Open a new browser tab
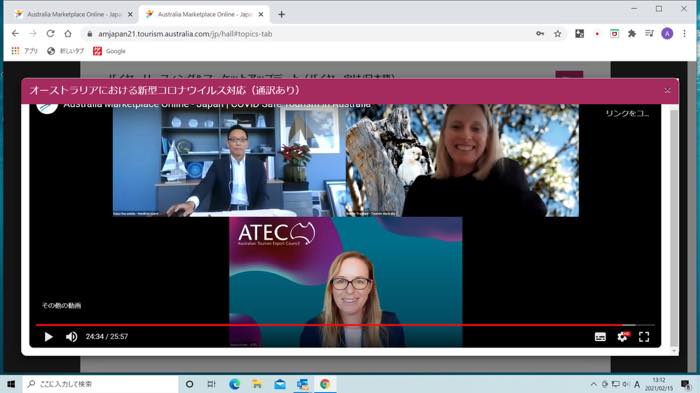The width and height of the screenshot is (700, 393). [281, 14]
